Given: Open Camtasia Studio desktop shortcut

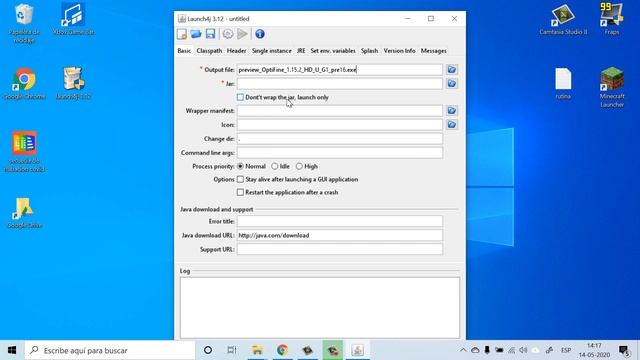Looking at the screenshot, I should click(563, 19).
